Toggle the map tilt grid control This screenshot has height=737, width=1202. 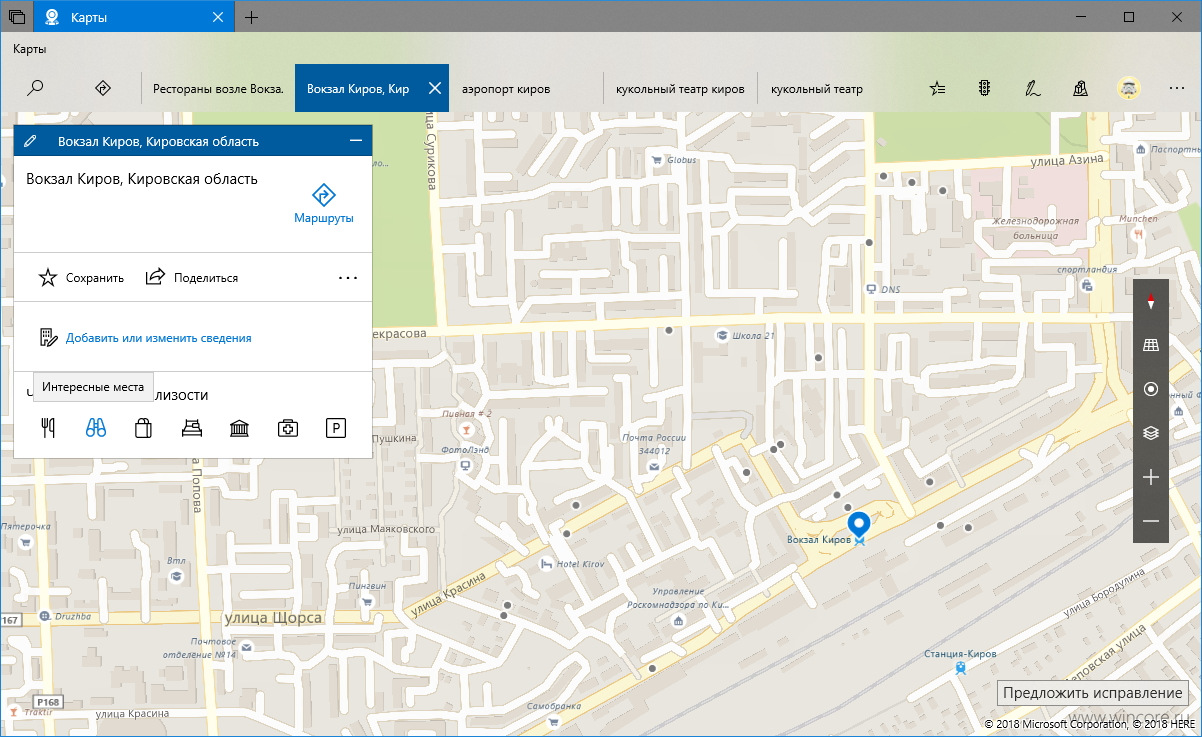tap(1151, 345)
